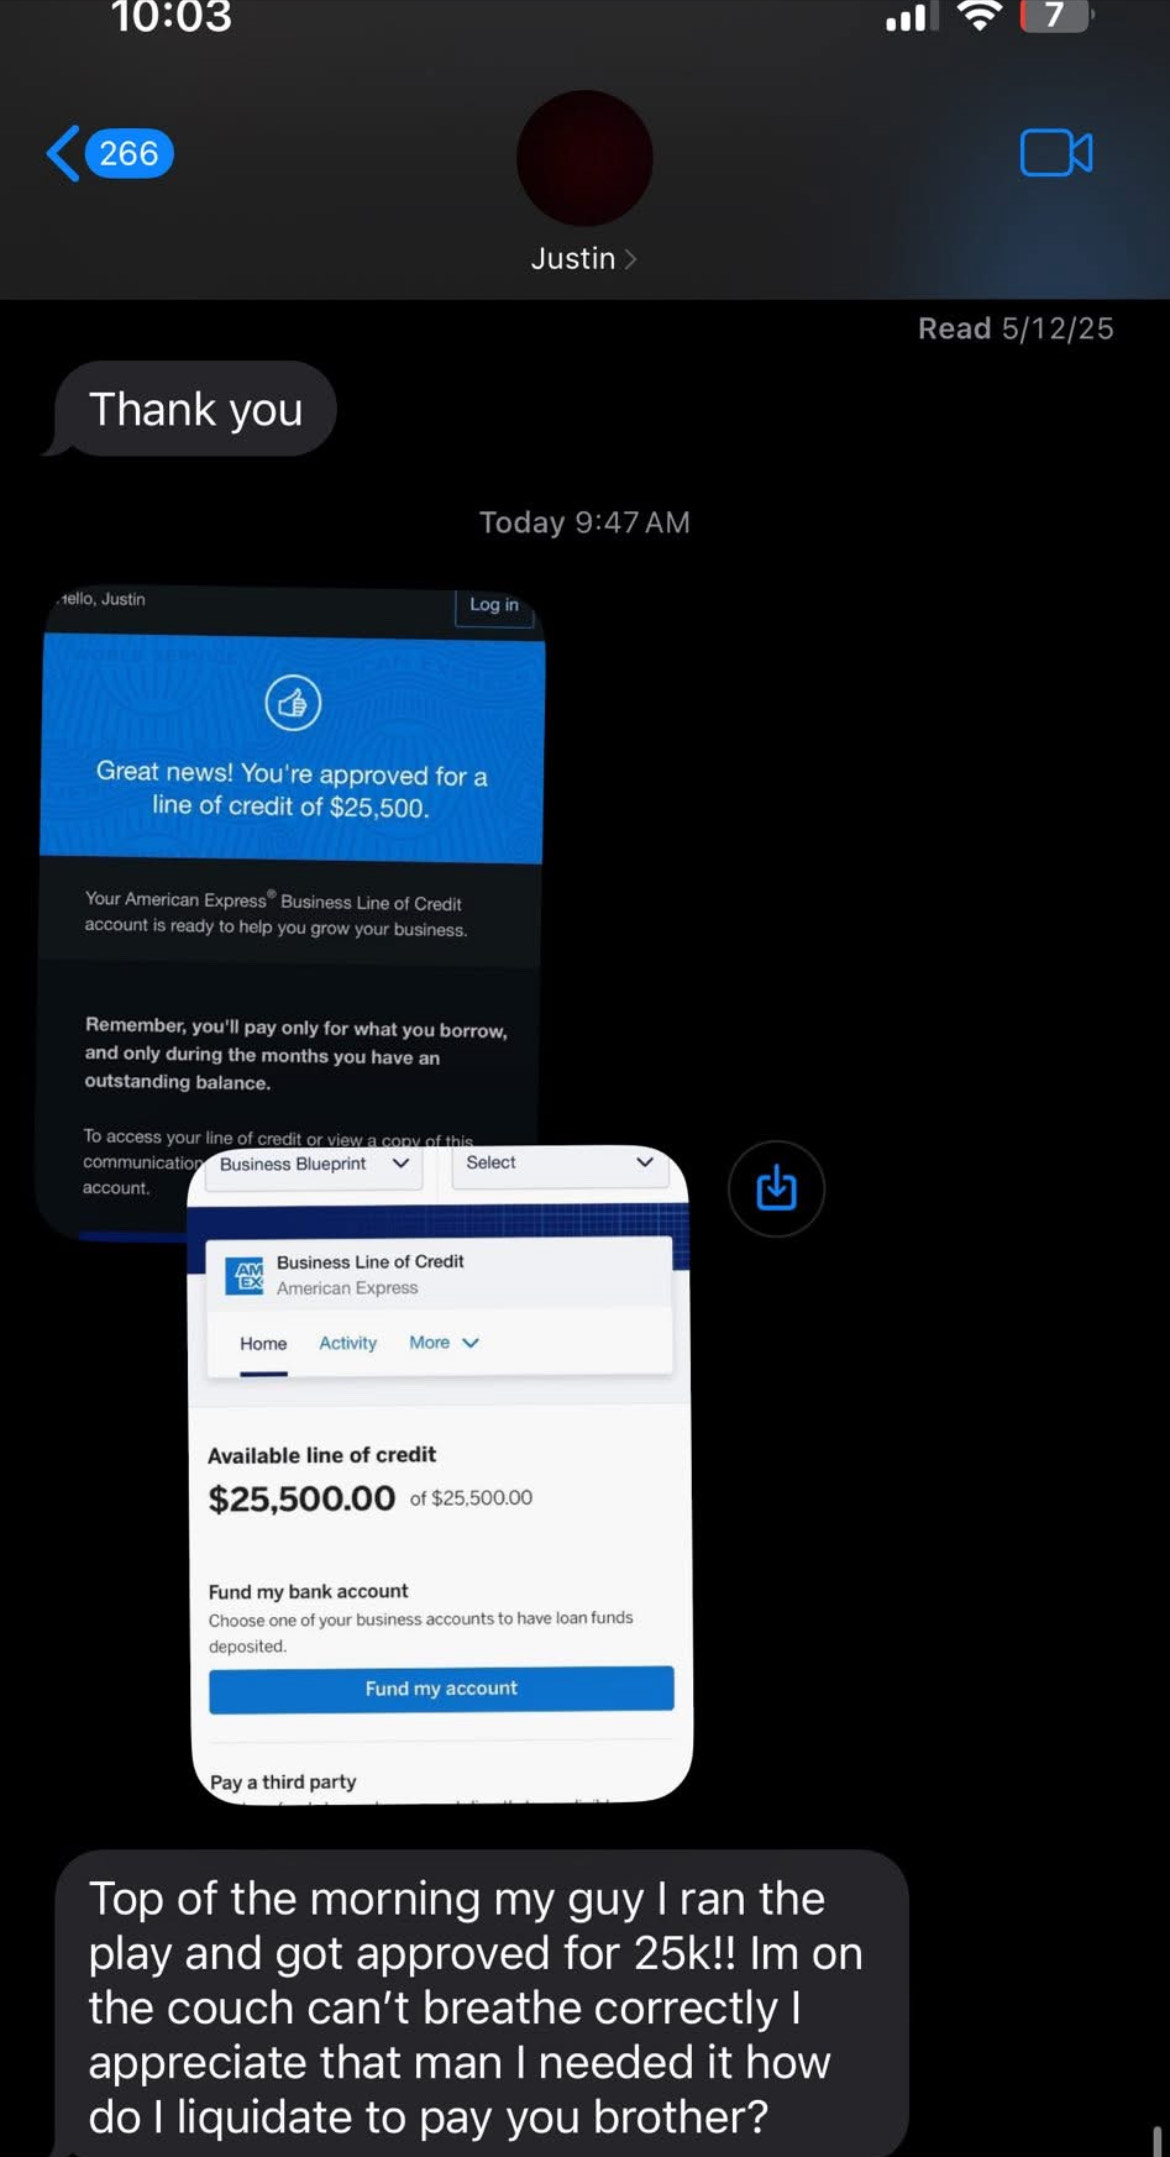Tap the thumbs-up approval icon
Viewport: 1170px width, 2157px height.
coord(293,703)
